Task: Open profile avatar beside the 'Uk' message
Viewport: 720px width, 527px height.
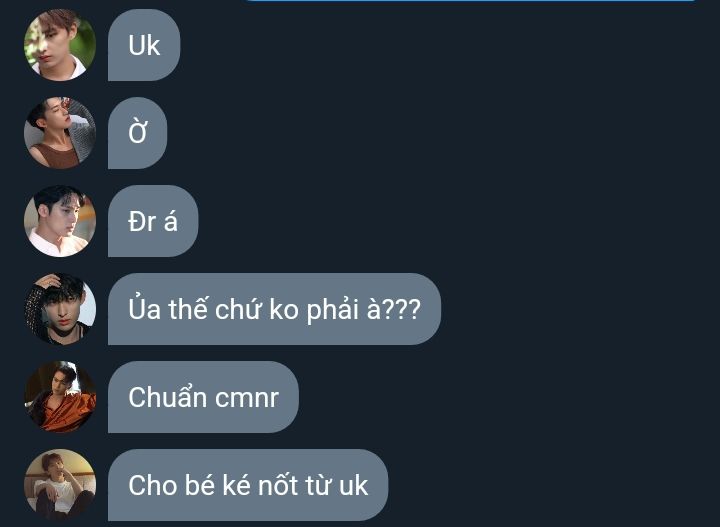Action: 60,45
